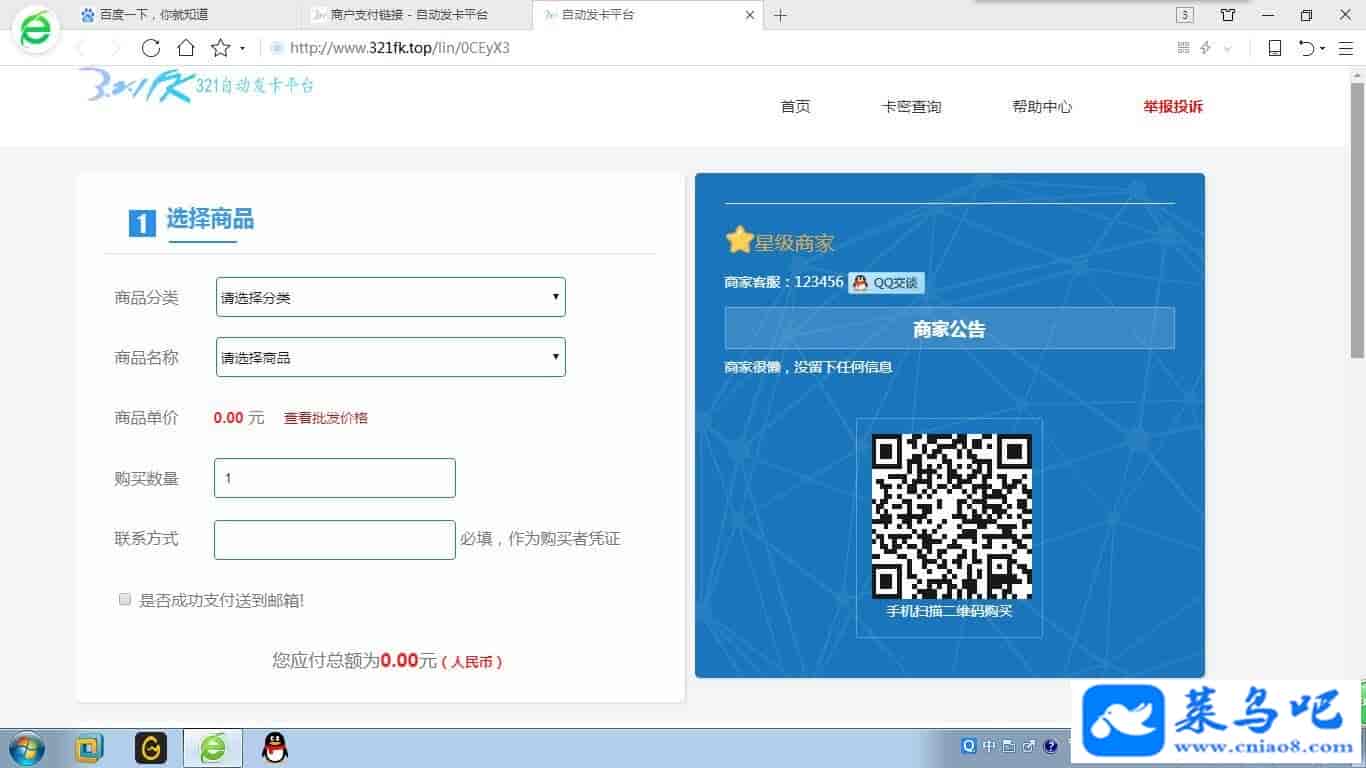The height and width of the screenshot is (768, 1366).
Task: Expand the 商品分类 dropdown
Action: 390,297
